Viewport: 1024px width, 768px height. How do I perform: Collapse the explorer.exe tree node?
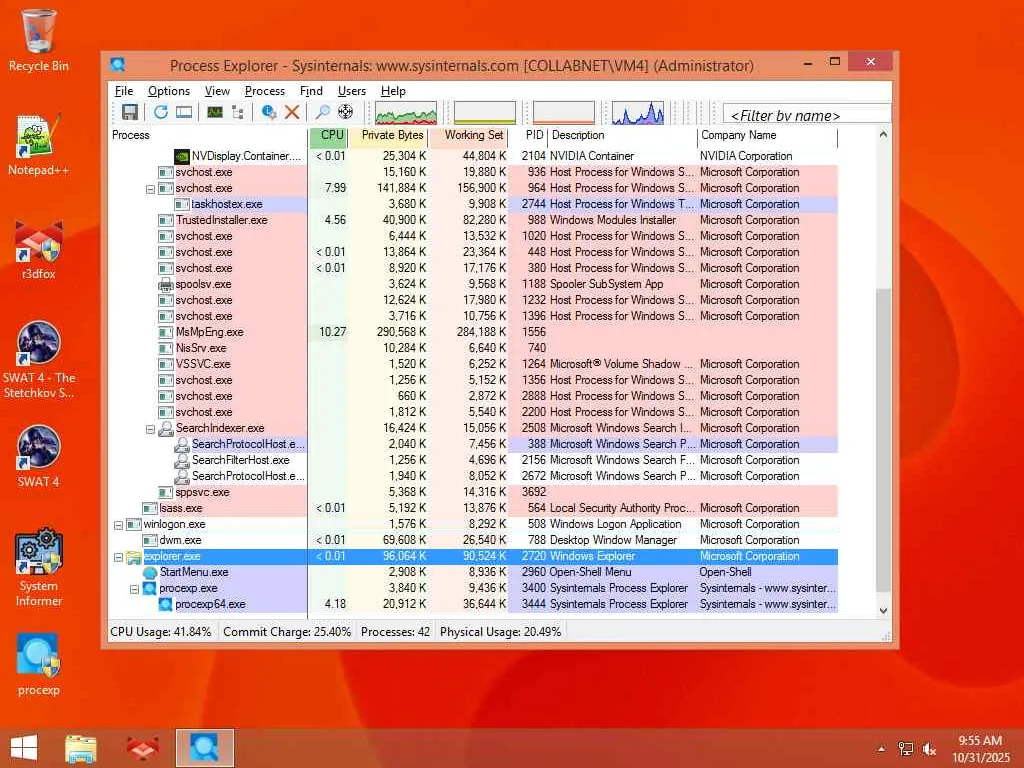pyautogui.click(x=118, y=557)
